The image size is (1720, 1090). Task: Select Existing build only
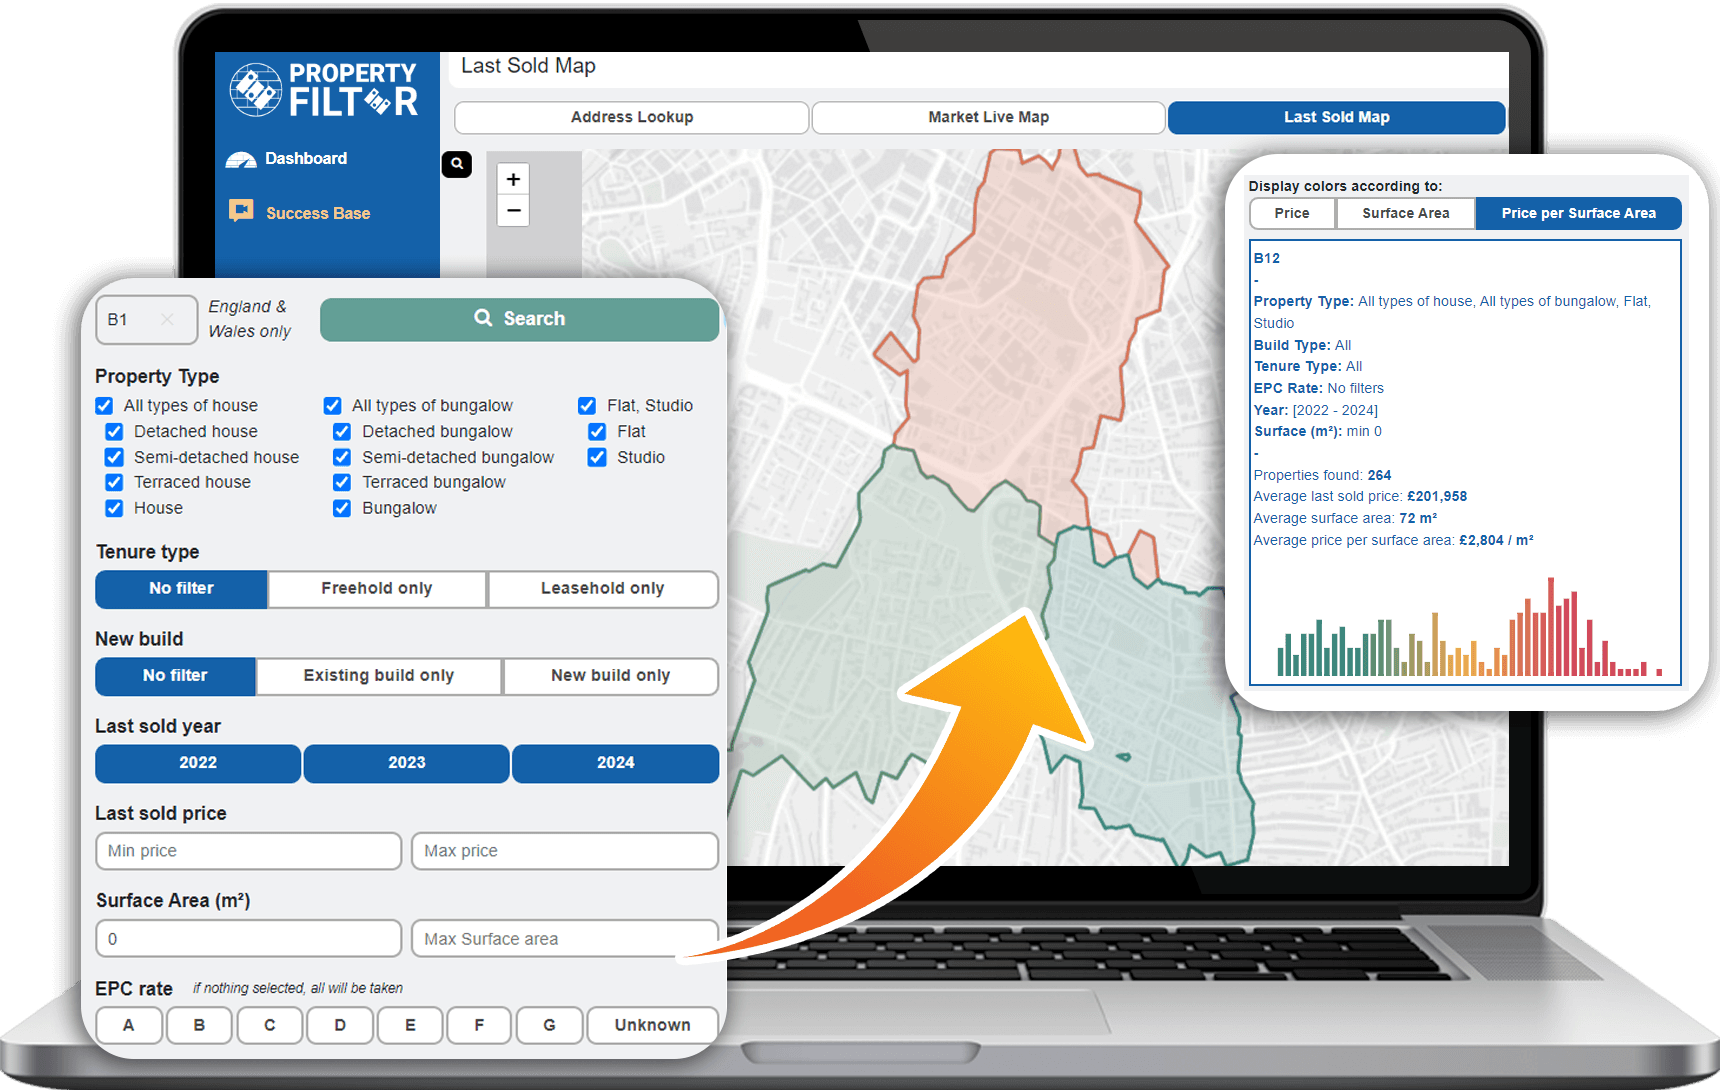(379, 676)
